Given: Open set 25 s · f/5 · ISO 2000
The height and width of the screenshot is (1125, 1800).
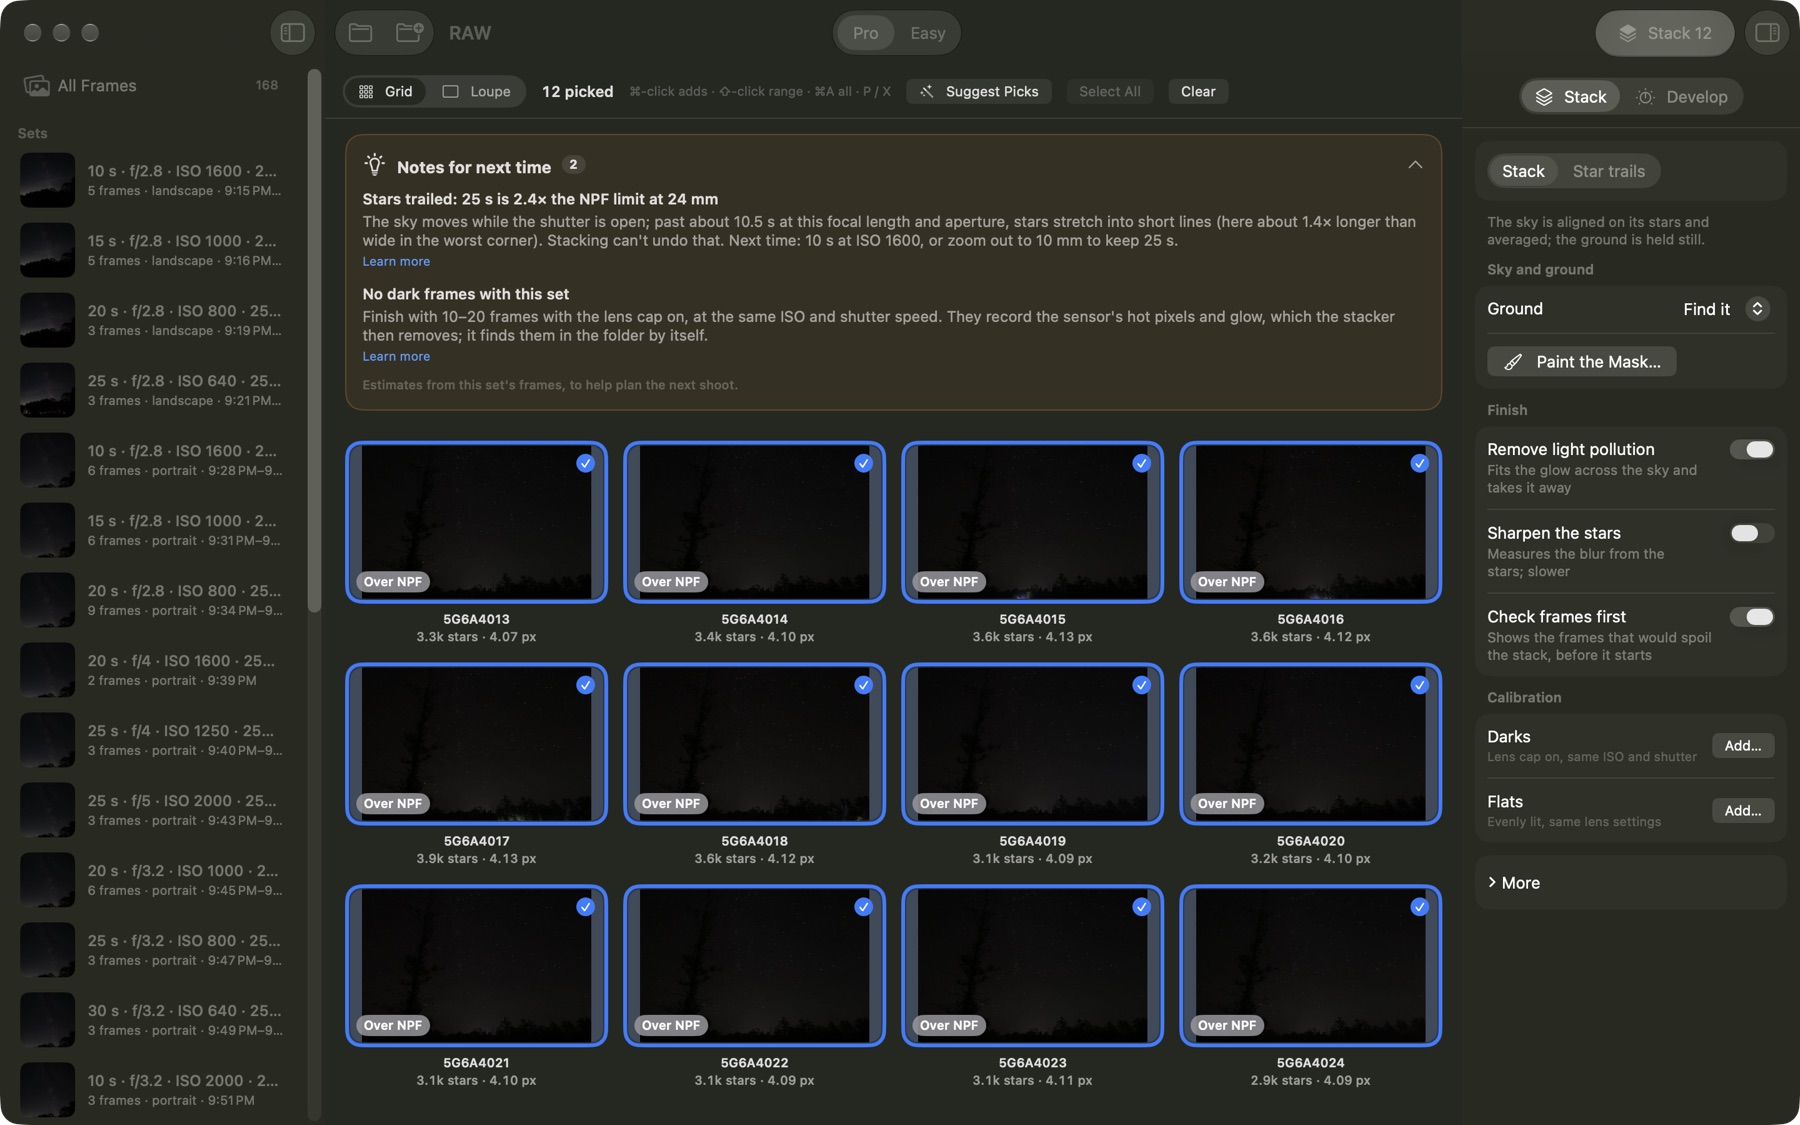Looking at the screenshot, I should coord(154,810).
